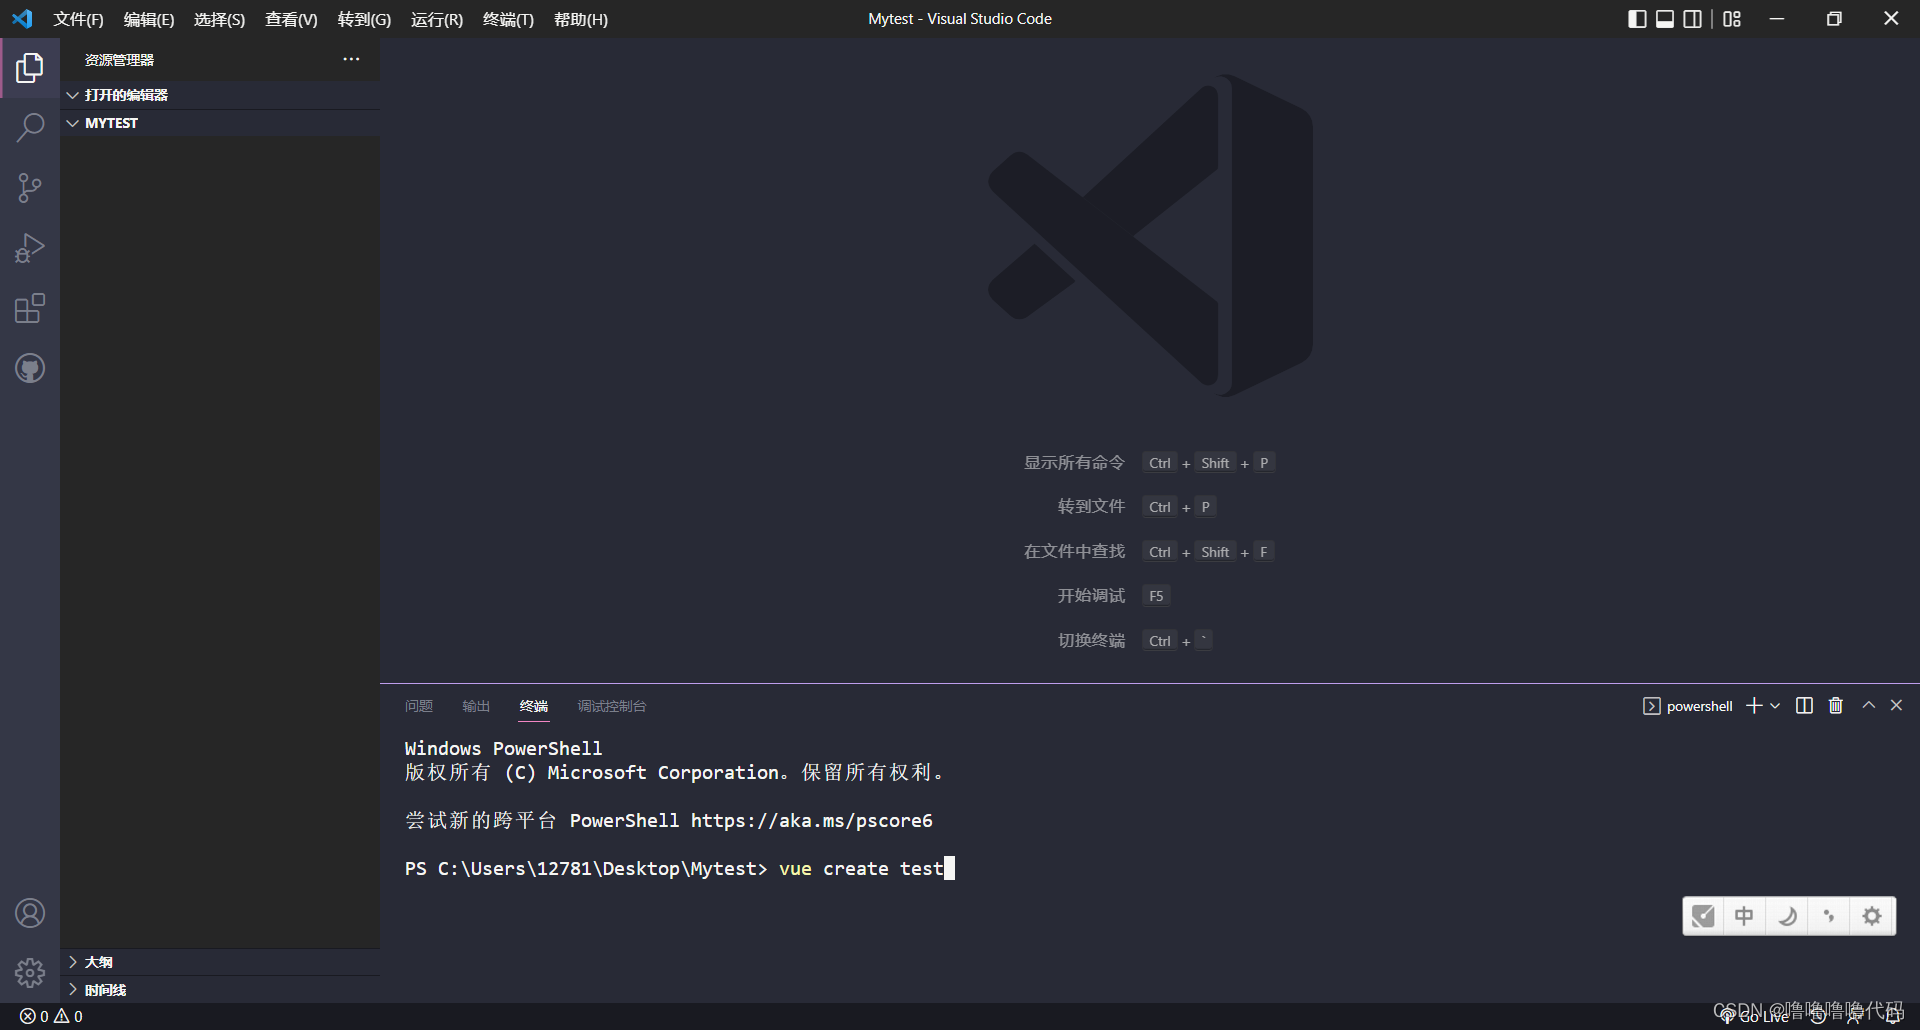Open the 文件(F) menu
1920x1030 pixels.
[x=78, y=19]
